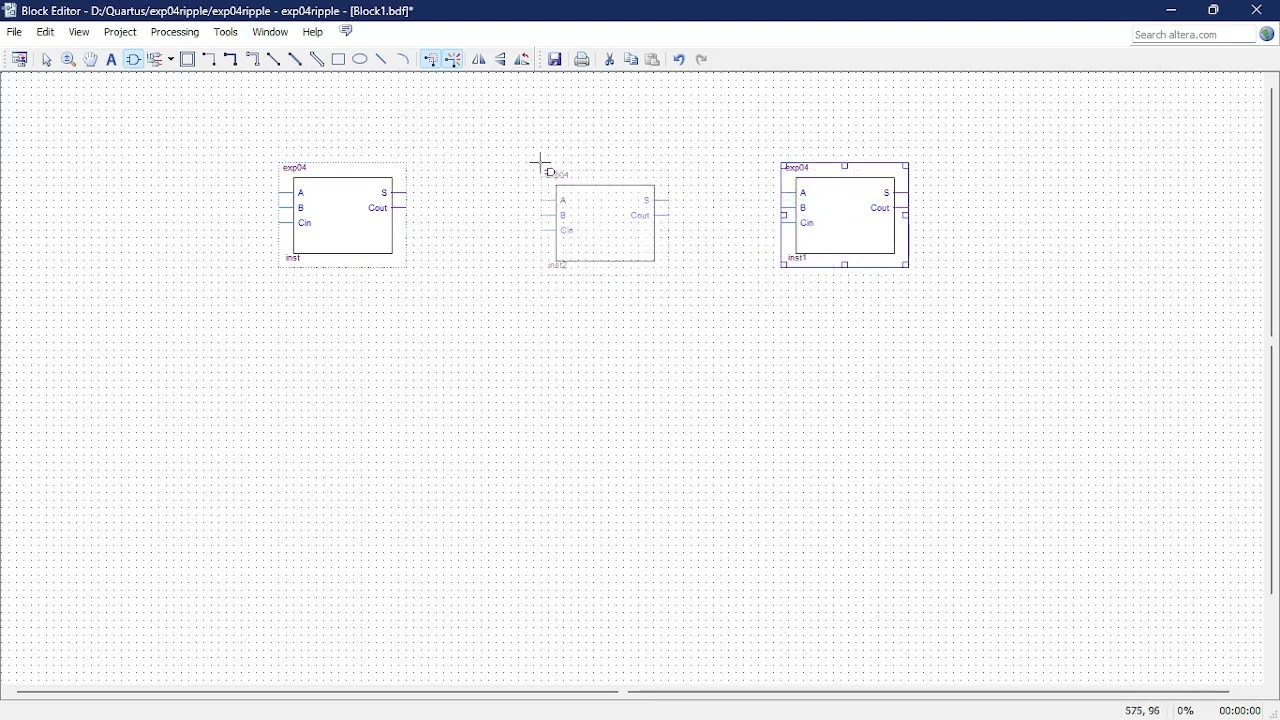Open the Tools menu

[x=226, y=32]
